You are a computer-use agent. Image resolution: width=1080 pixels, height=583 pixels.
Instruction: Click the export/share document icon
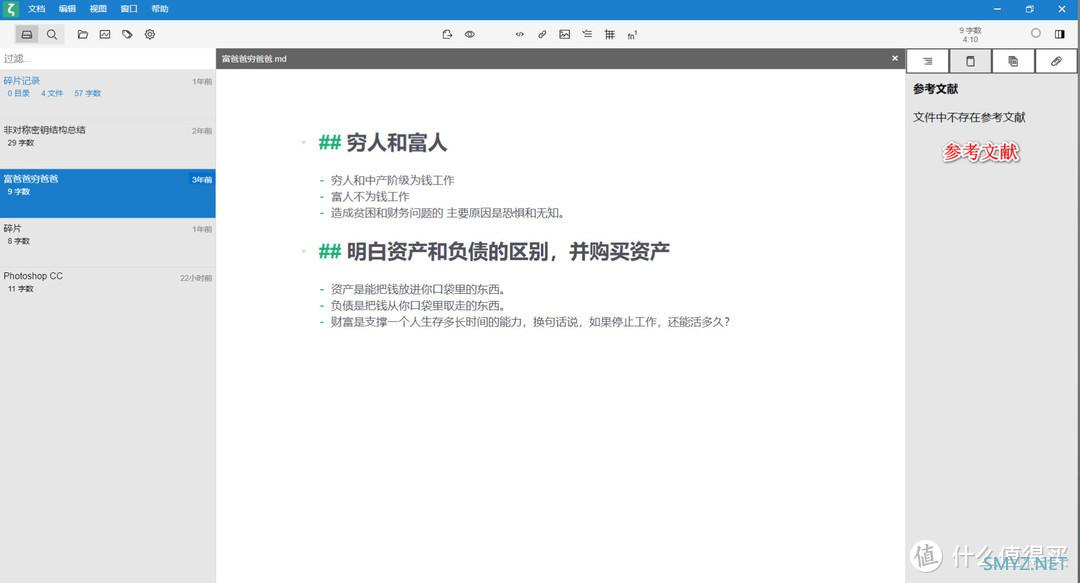tap(447, 34)
